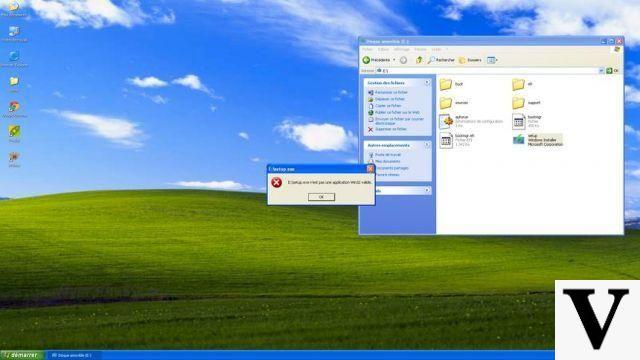Open Poste de travail desktop icon
This screenshot has width=640, height=360.
coord(14,34)
